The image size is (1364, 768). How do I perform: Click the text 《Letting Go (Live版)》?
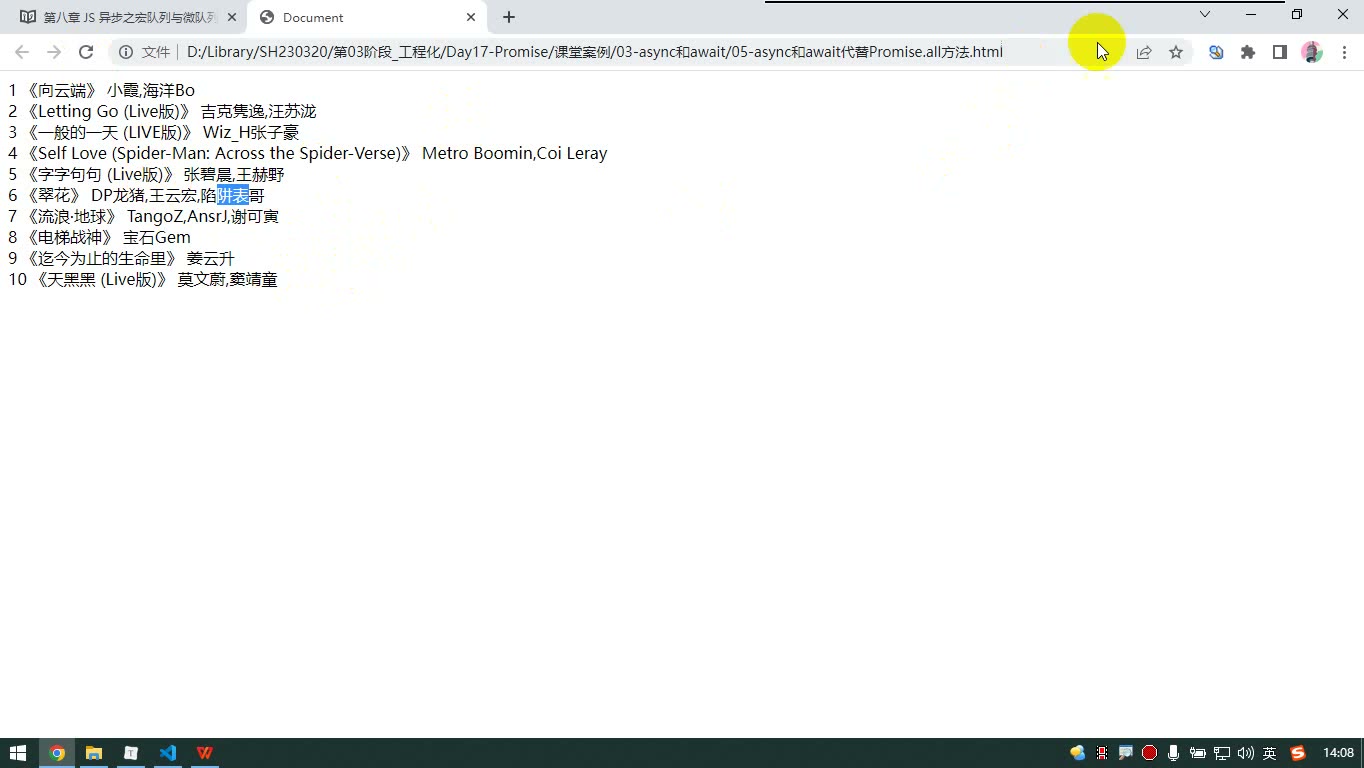point(107,111)
